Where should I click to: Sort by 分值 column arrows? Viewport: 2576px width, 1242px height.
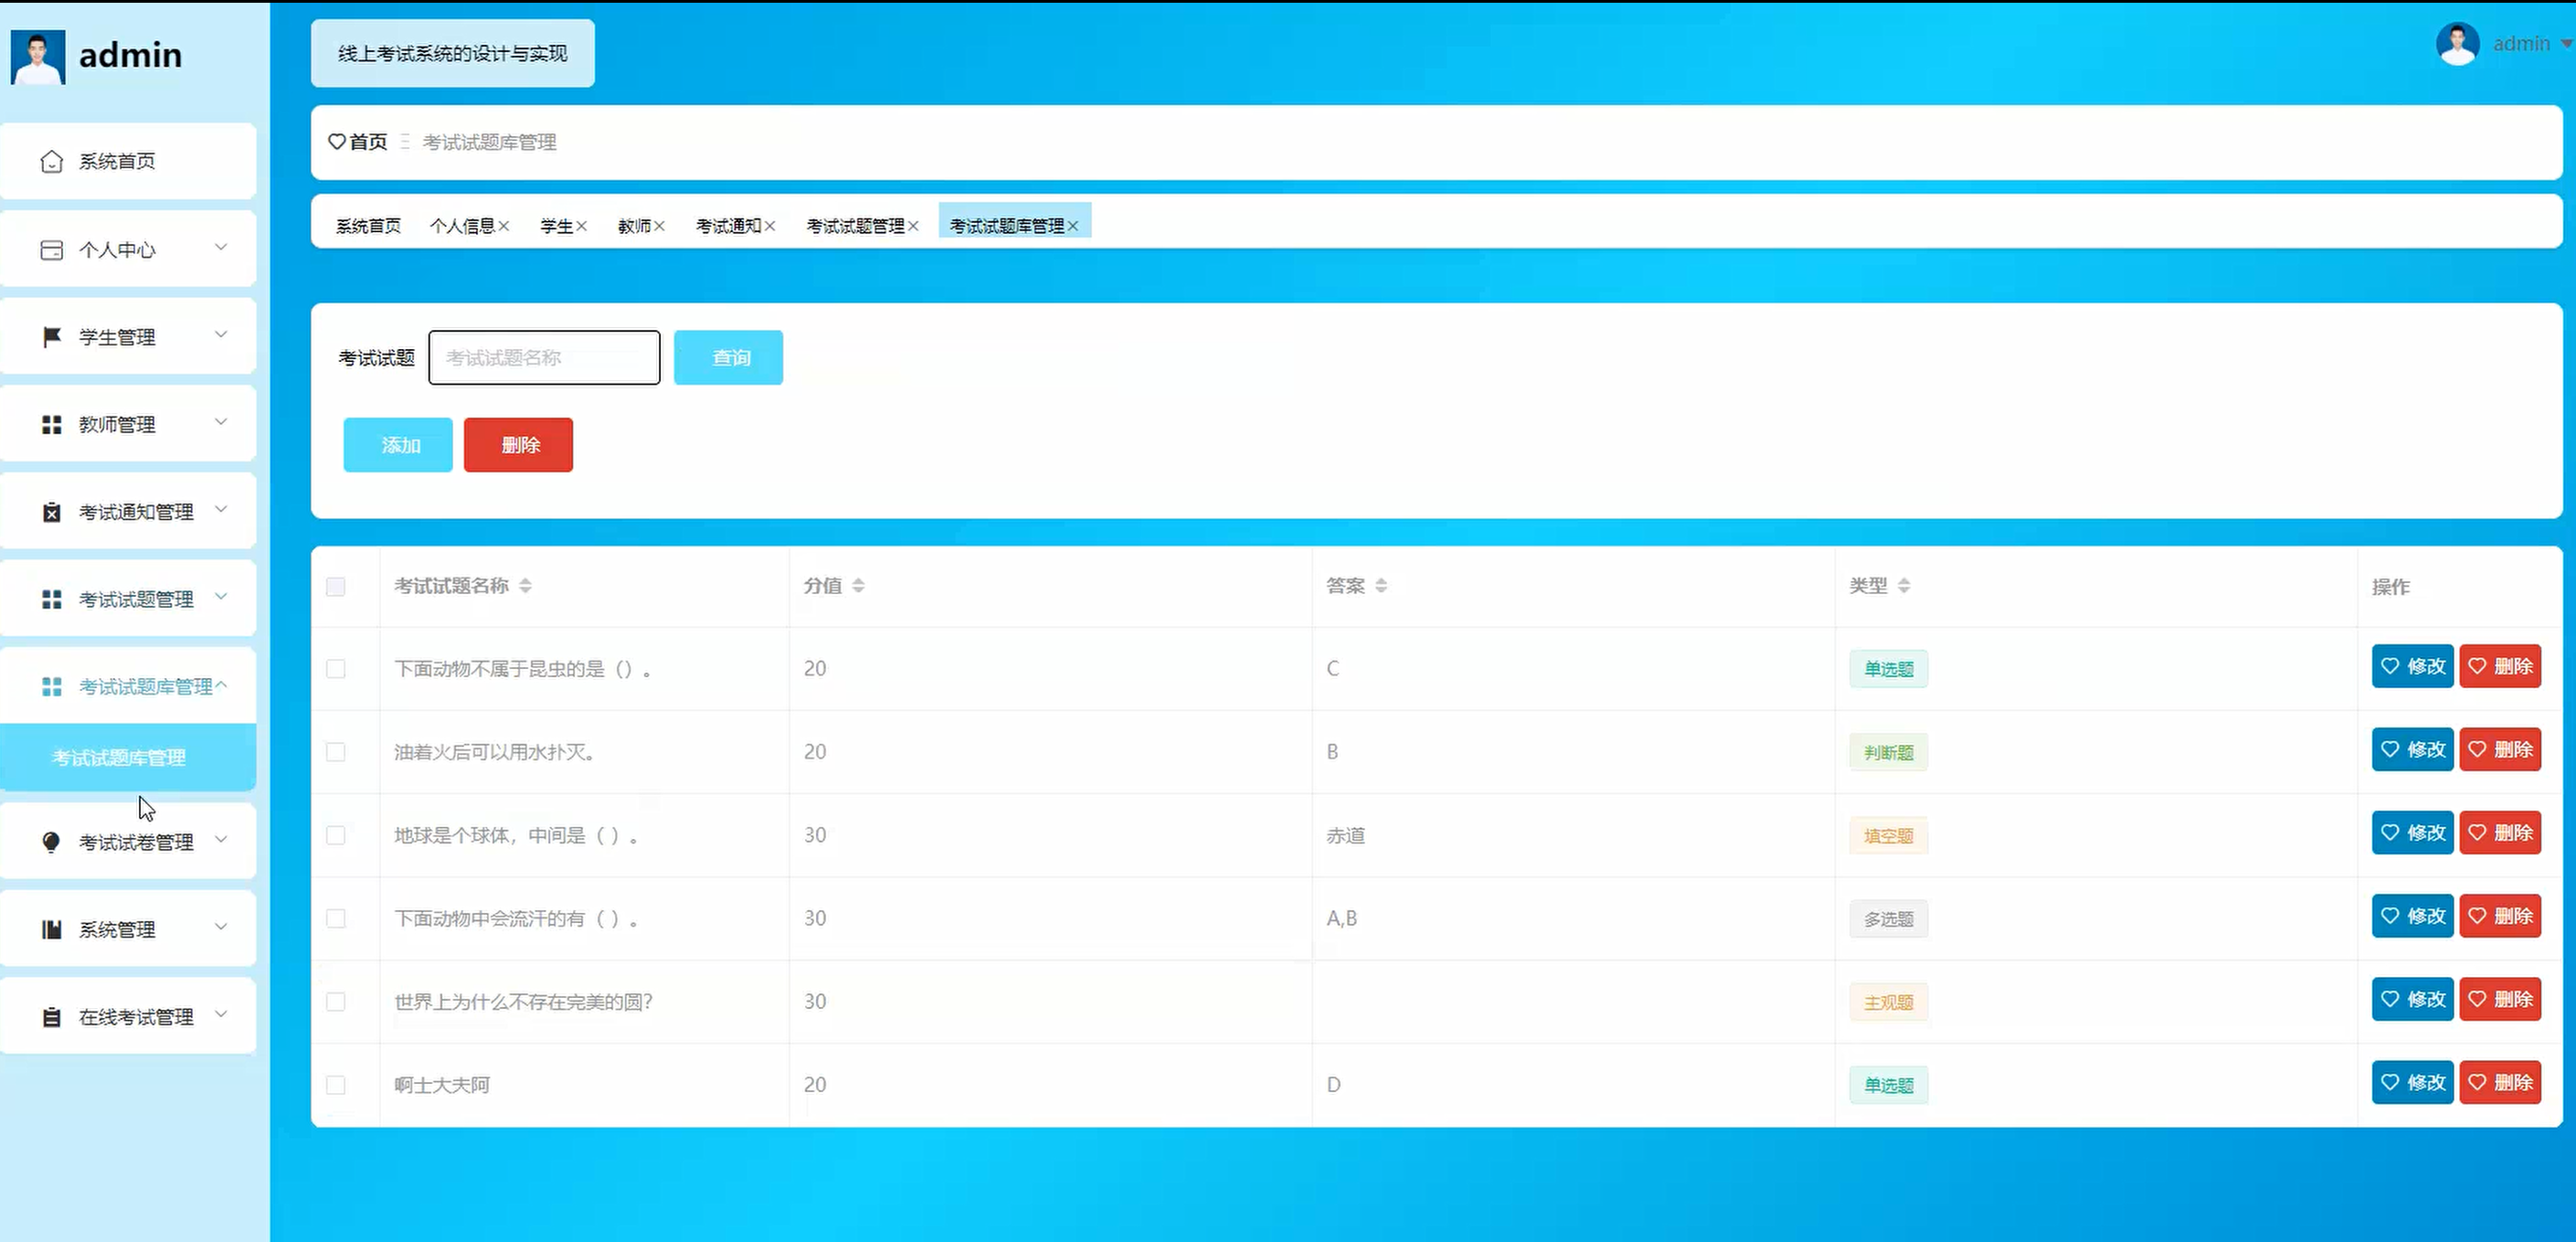[858, 586]
